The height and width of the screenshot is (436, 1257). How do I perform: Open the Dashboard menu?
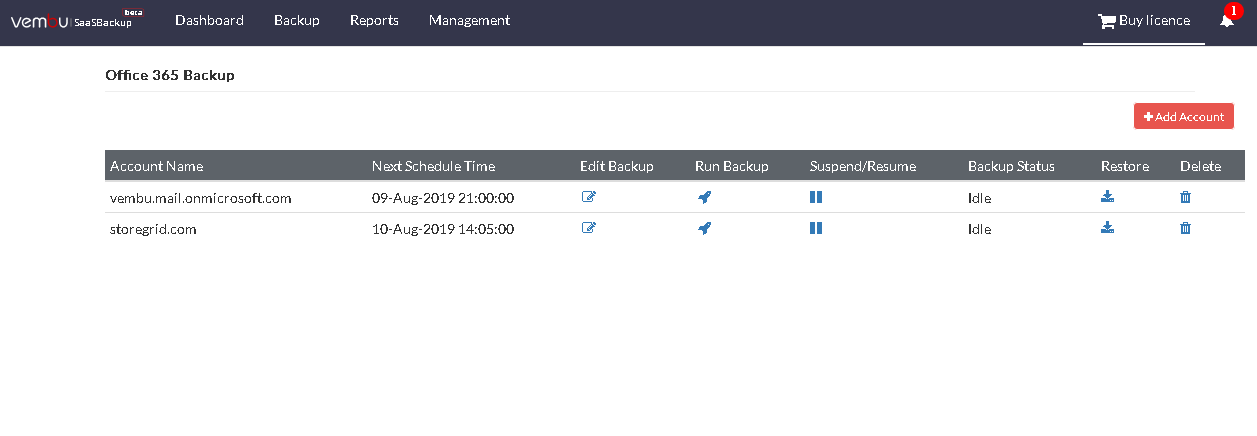pos(209,20)
